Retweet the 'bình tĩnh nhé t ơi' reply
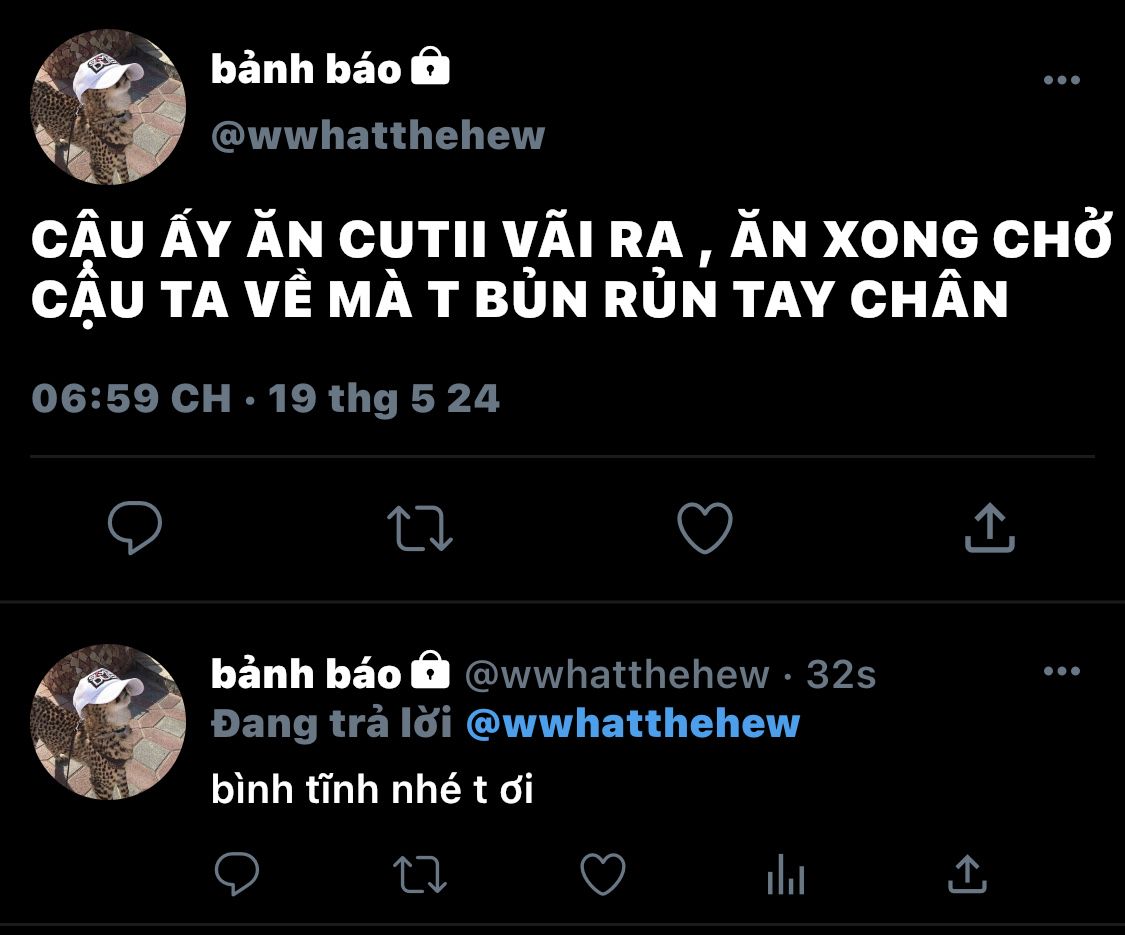The width and height of the screenshot is (1125, 935). [x=420, y=874]
